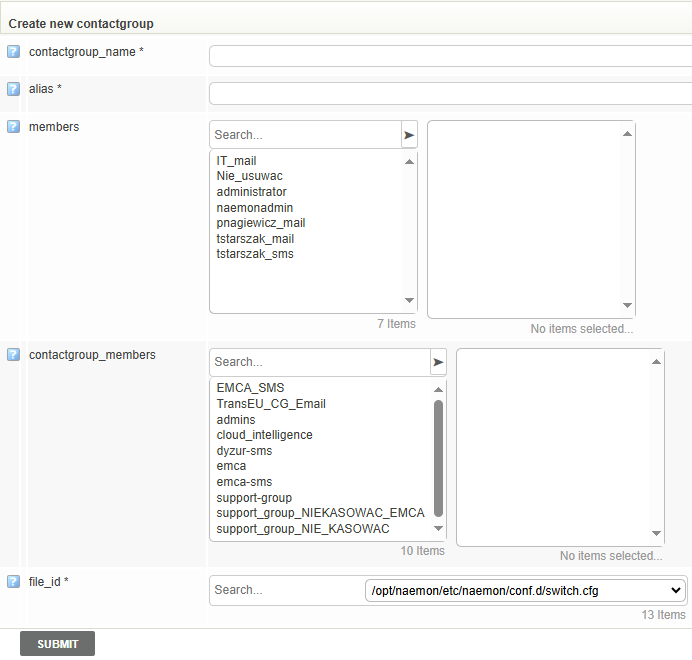
Task: Open help icon for members field
Action: pos(13,127)
